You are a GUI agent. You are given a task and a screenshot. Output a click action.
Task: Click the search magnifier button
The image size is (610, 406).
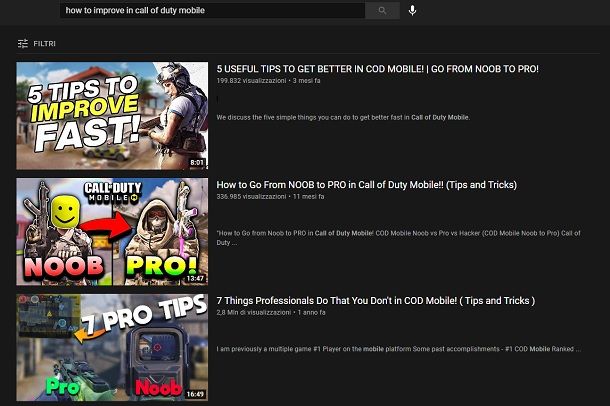(382, 10)
